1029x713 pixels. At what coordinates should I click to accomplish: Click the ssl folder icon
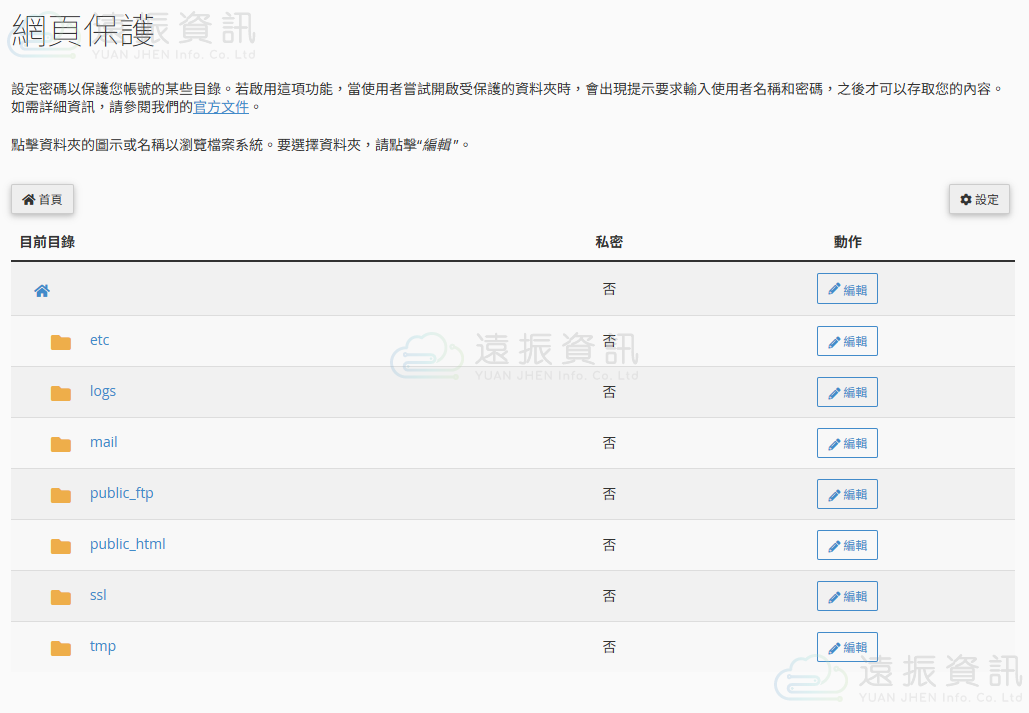(61, 597)
